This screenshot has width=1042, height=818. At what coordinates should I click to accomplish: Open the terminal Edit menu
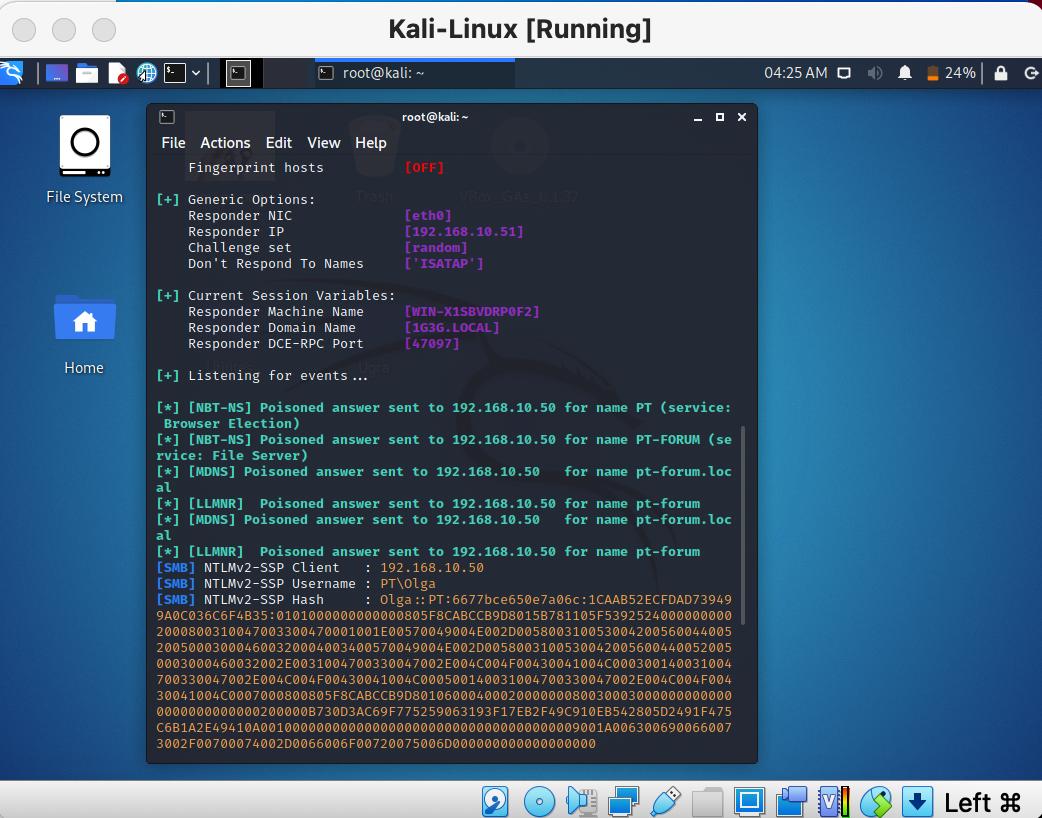point(278,143)
